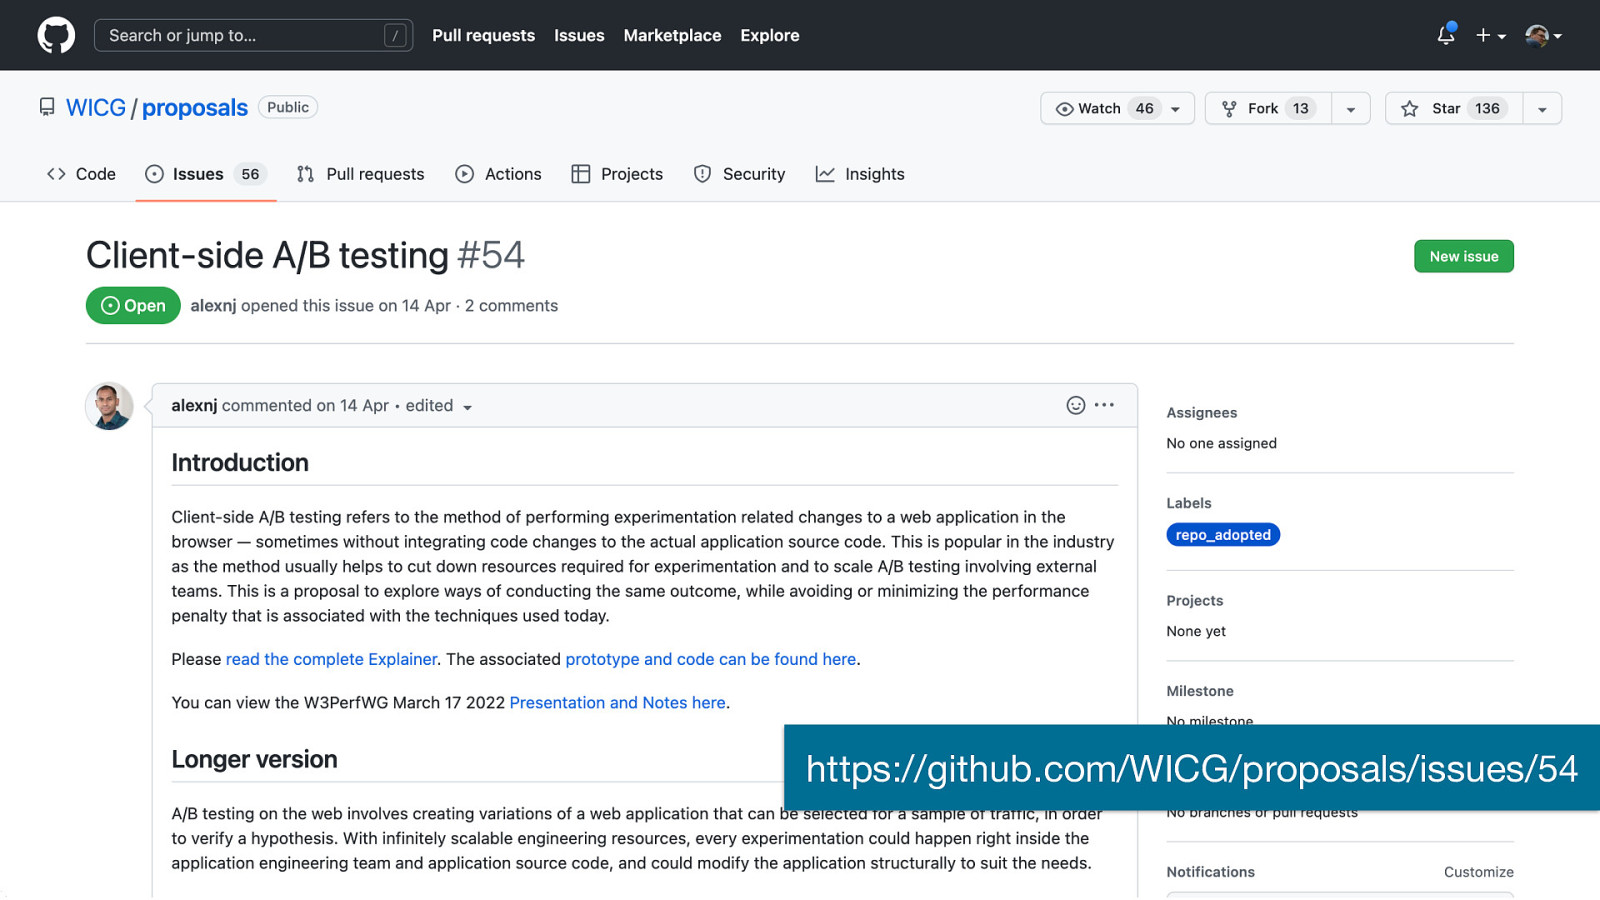Switch to the repository Issues tab
This screenshot has height=900, width=1600.
pos(206,174)
